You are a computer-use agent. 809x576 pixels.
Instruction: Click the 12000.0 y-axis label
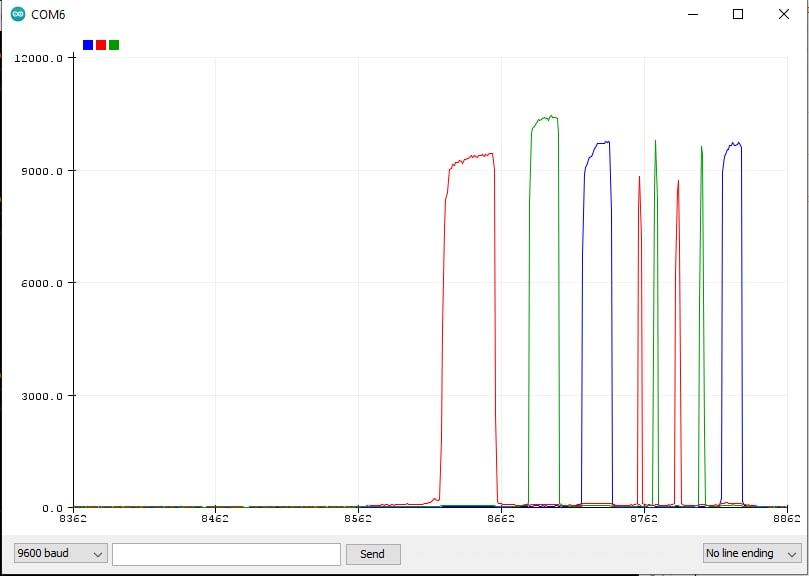pyautogui.click(x=40, y=58)
